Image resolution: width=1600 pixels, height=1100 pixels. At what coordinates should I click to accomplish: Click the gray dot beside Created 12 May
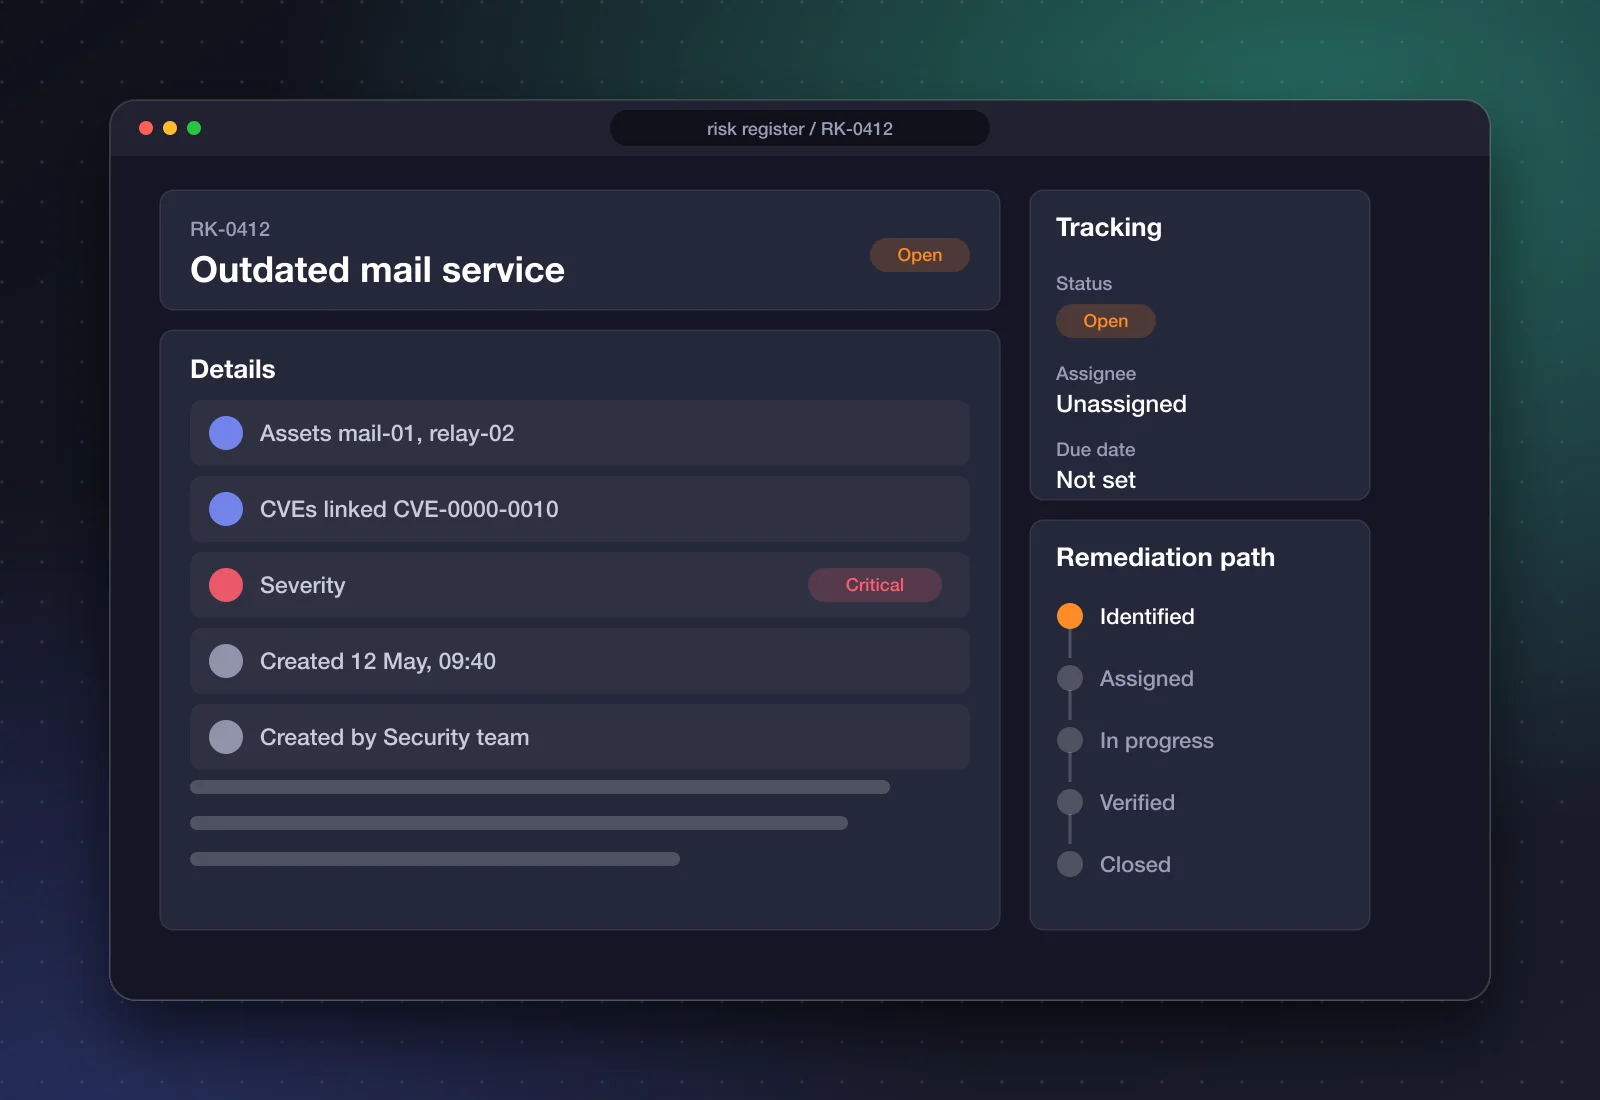pos(226,661)
